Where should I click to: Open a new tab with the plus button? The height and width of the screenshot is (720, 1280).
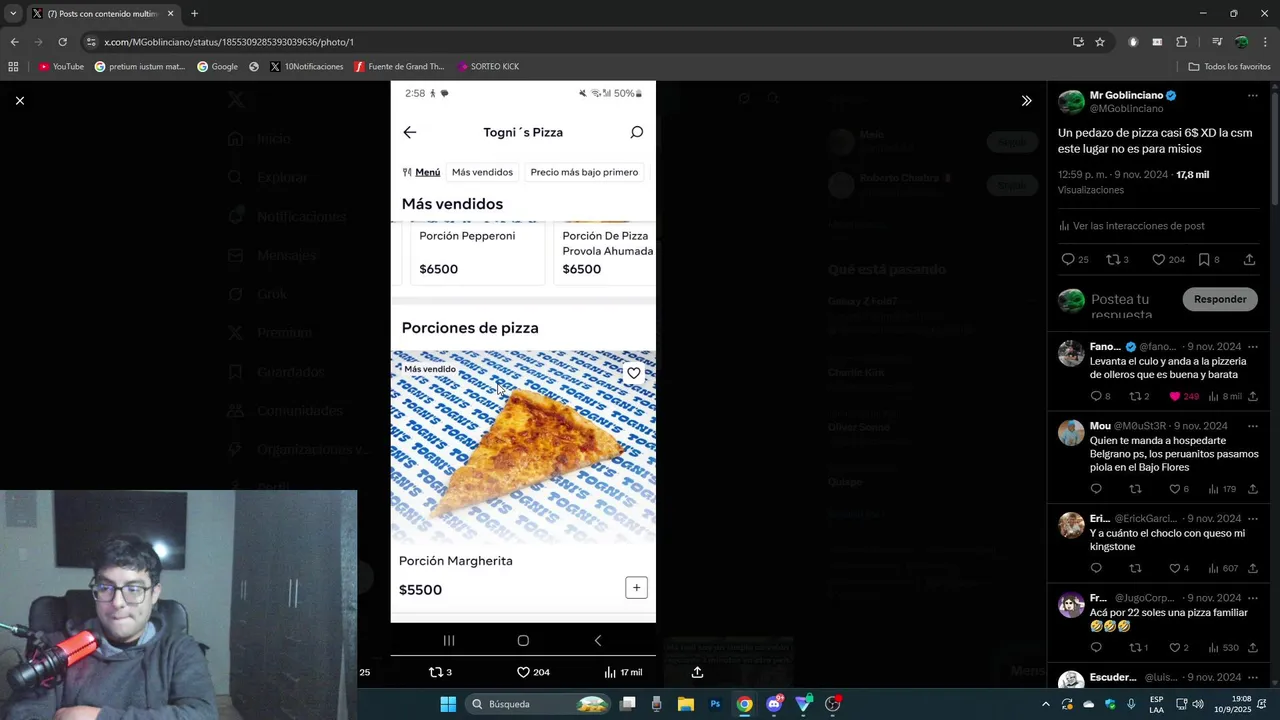(x=194, y=13)
